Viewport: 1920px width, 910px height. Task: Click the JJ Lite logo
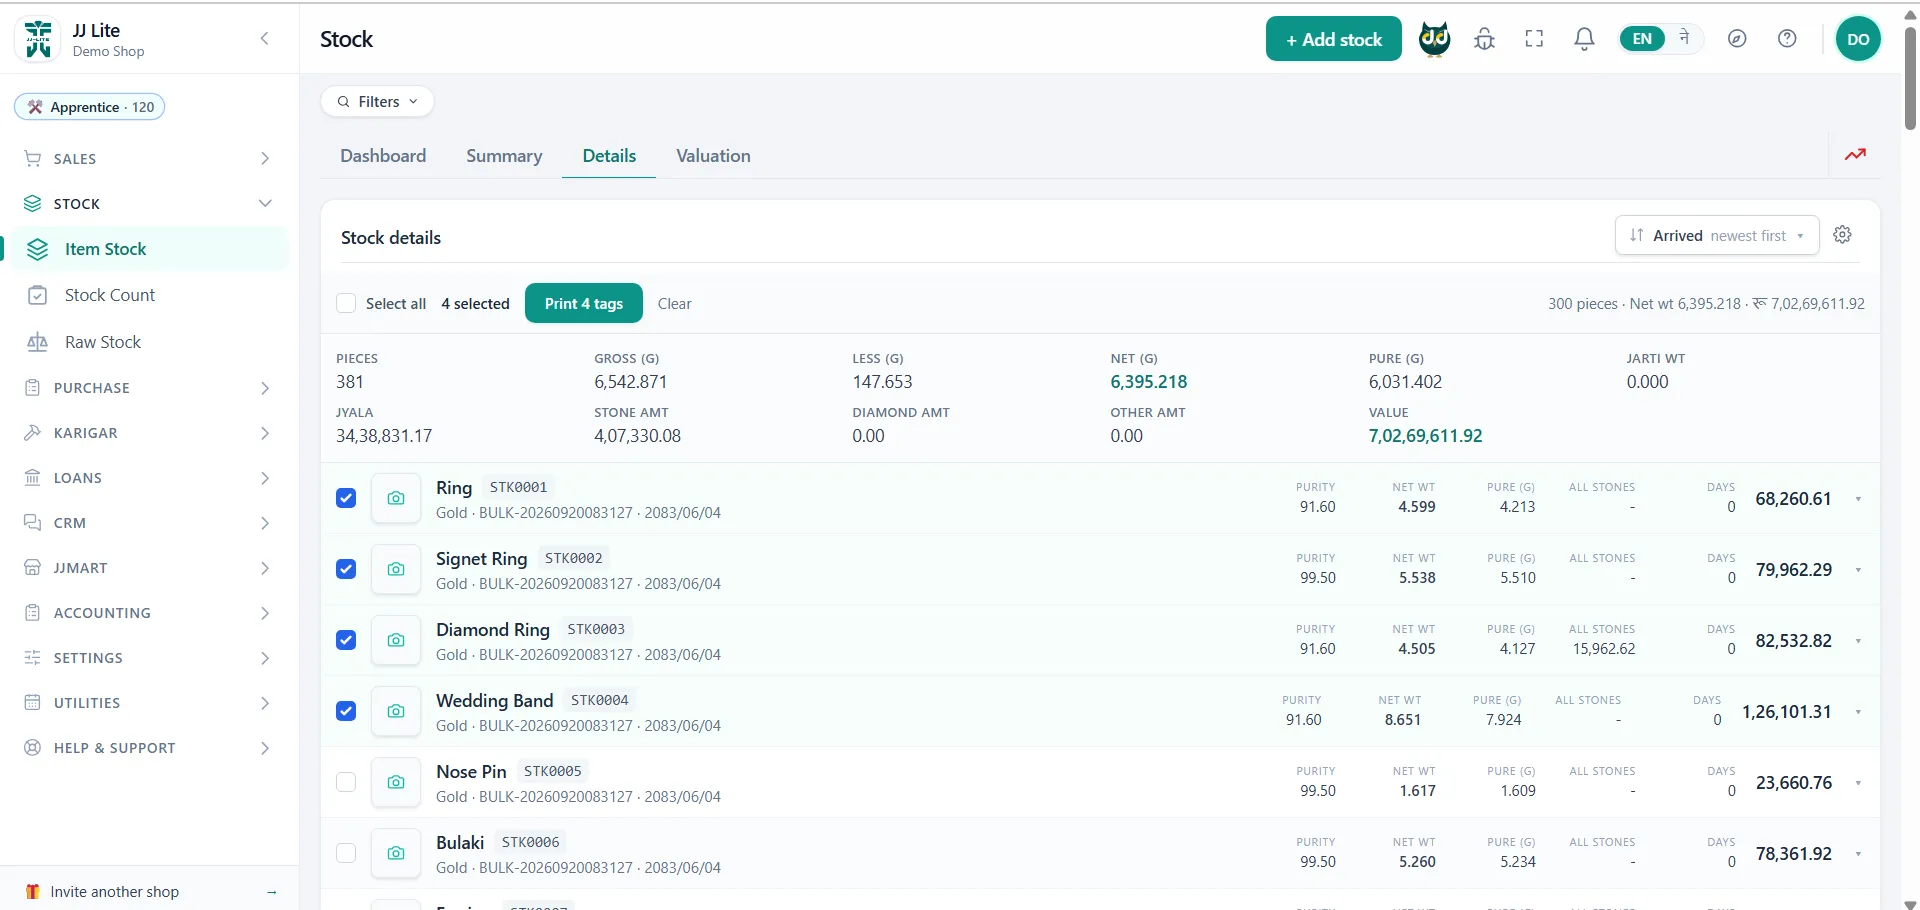coord(39,40)
